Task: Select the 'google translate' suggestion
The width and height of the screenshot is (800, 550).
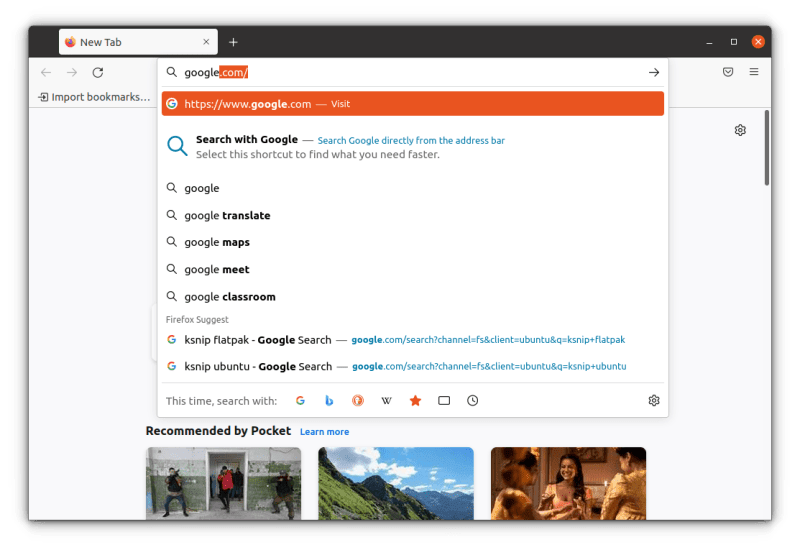Action: click(x=227, y=215)
